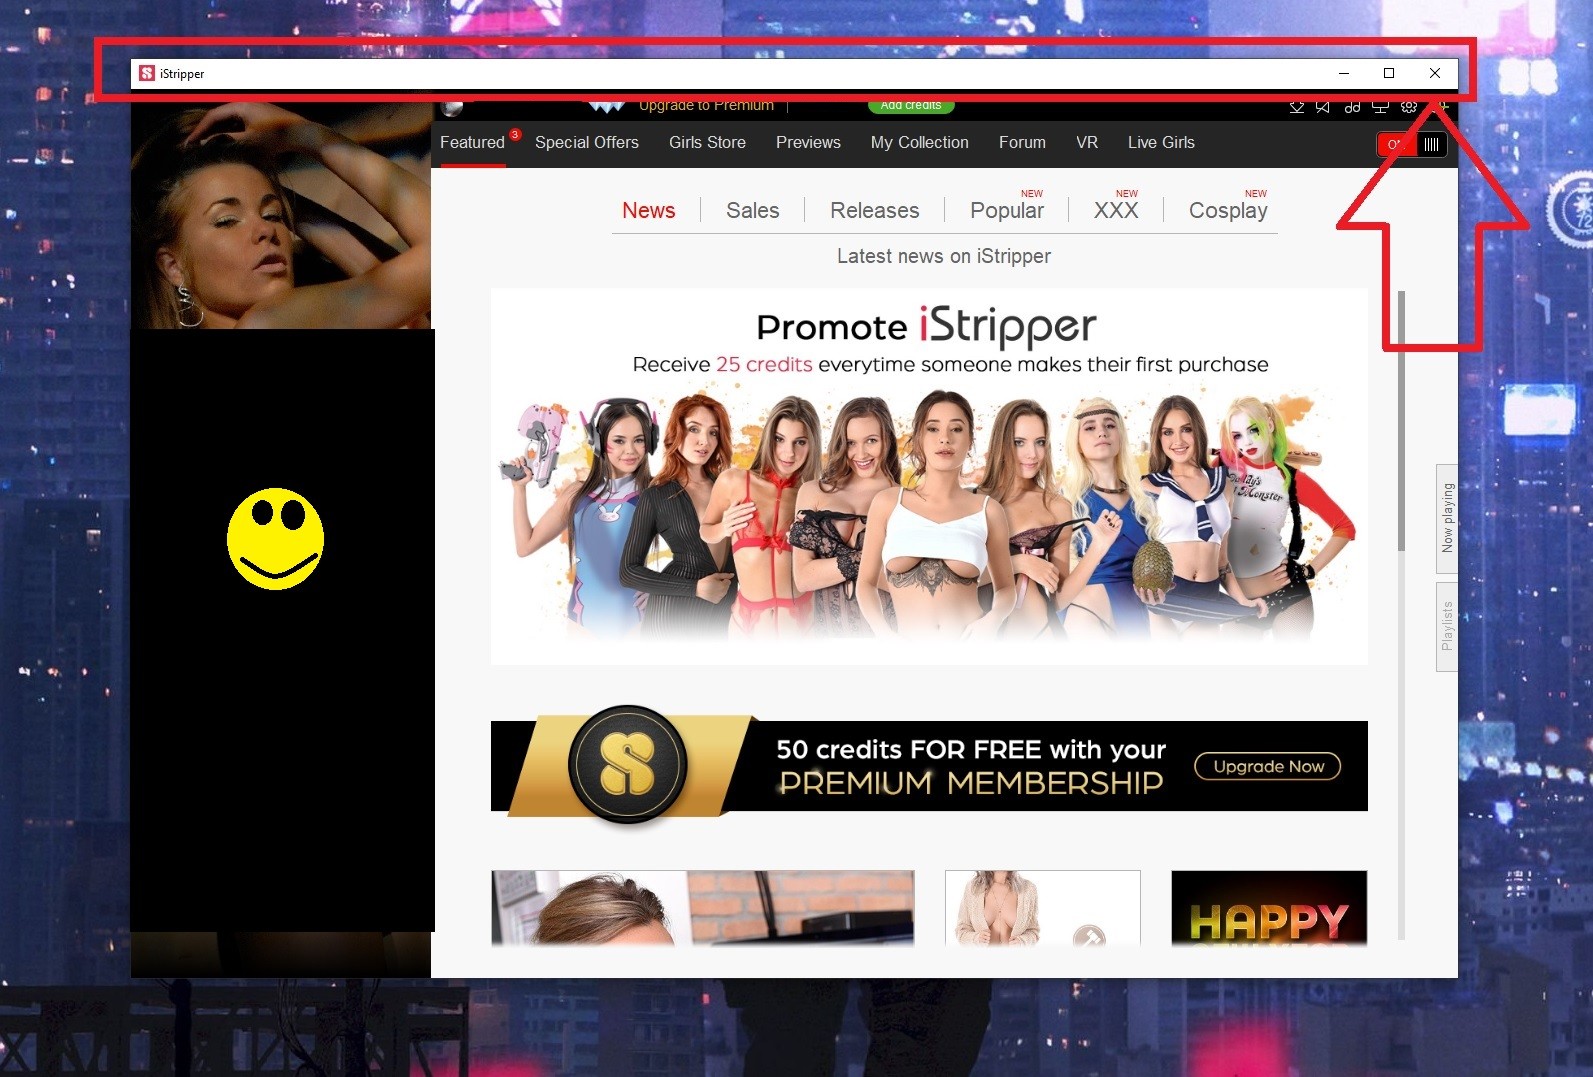Open the middle white-background news thumbnail
This screenshot has width=1593, height=1077.
click(1042, 908)
